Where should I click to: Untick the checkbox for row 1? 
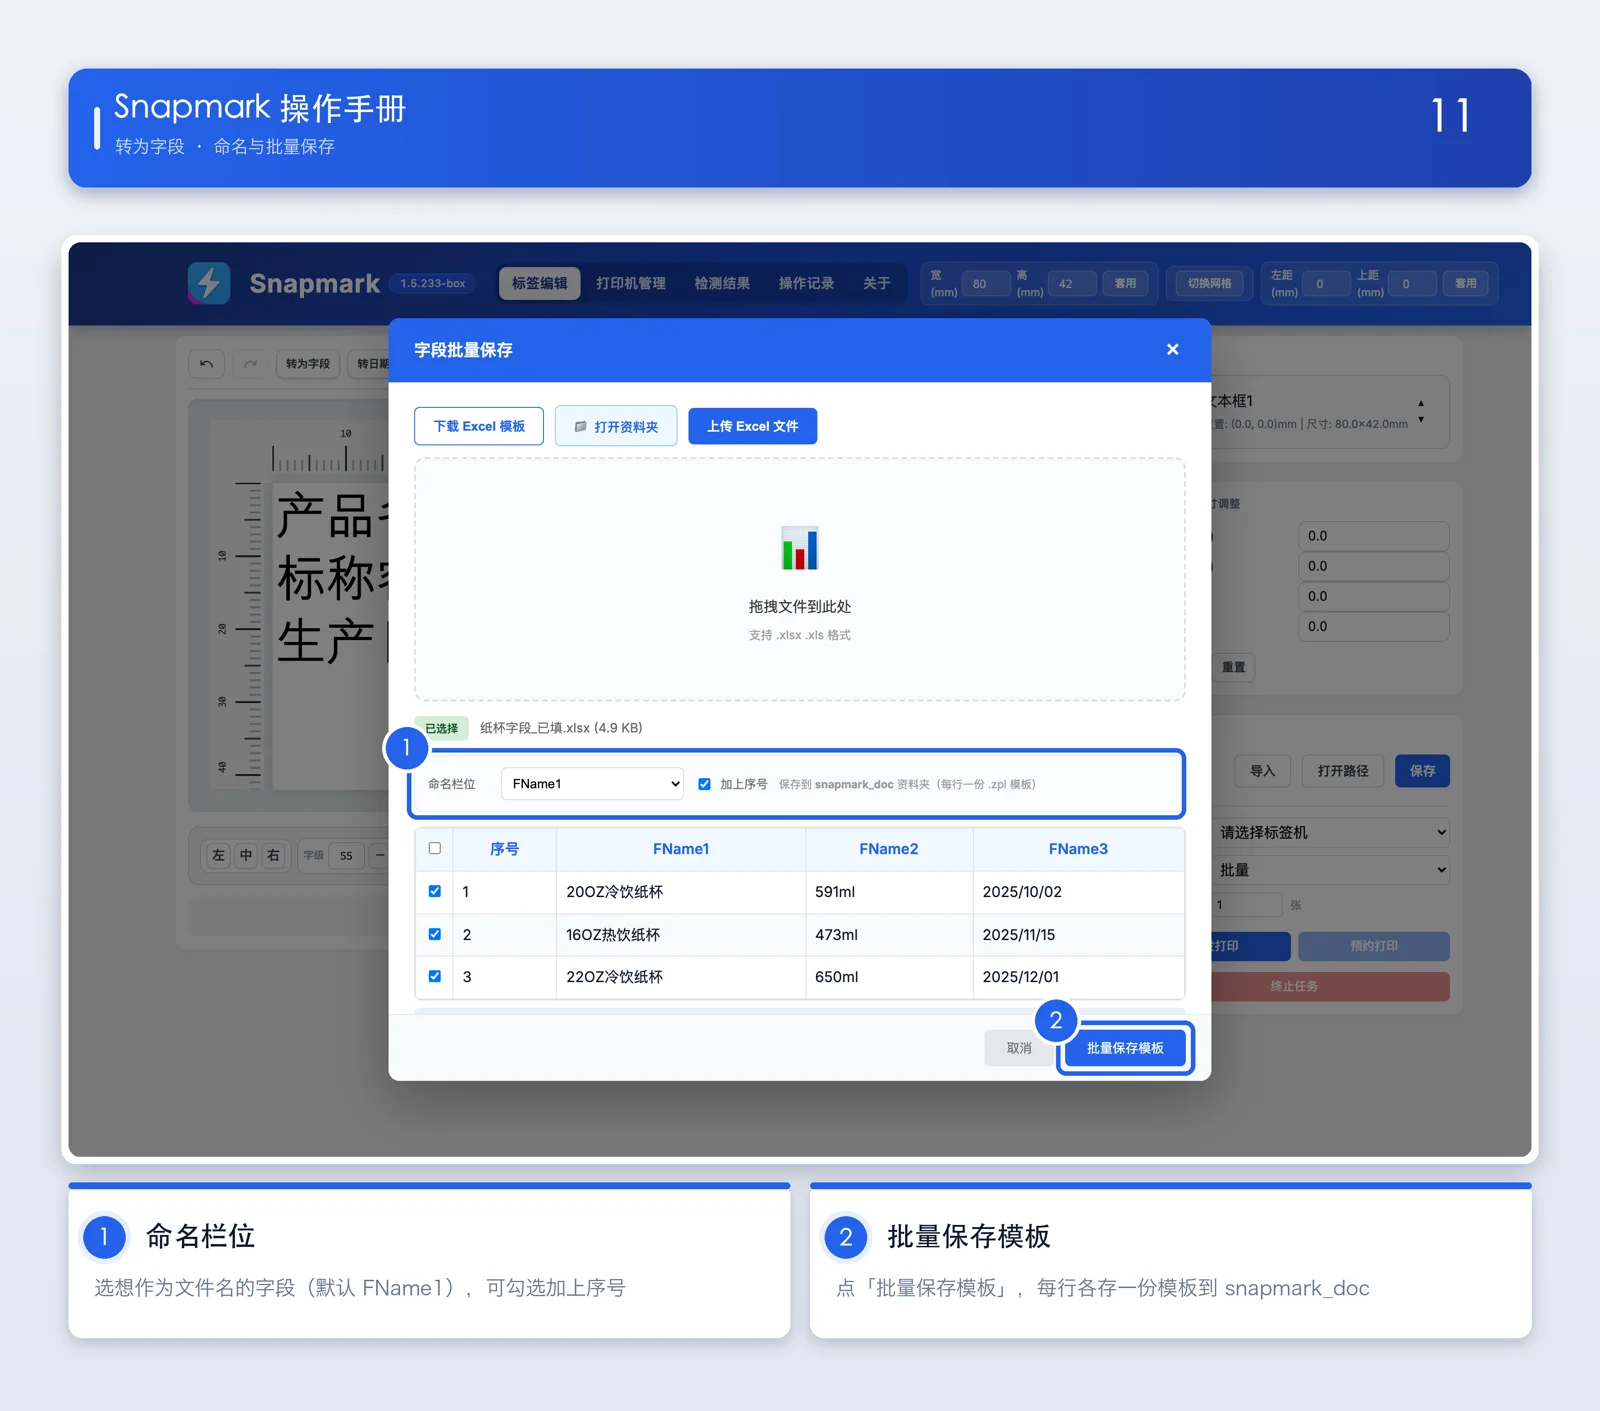[434, 891]
